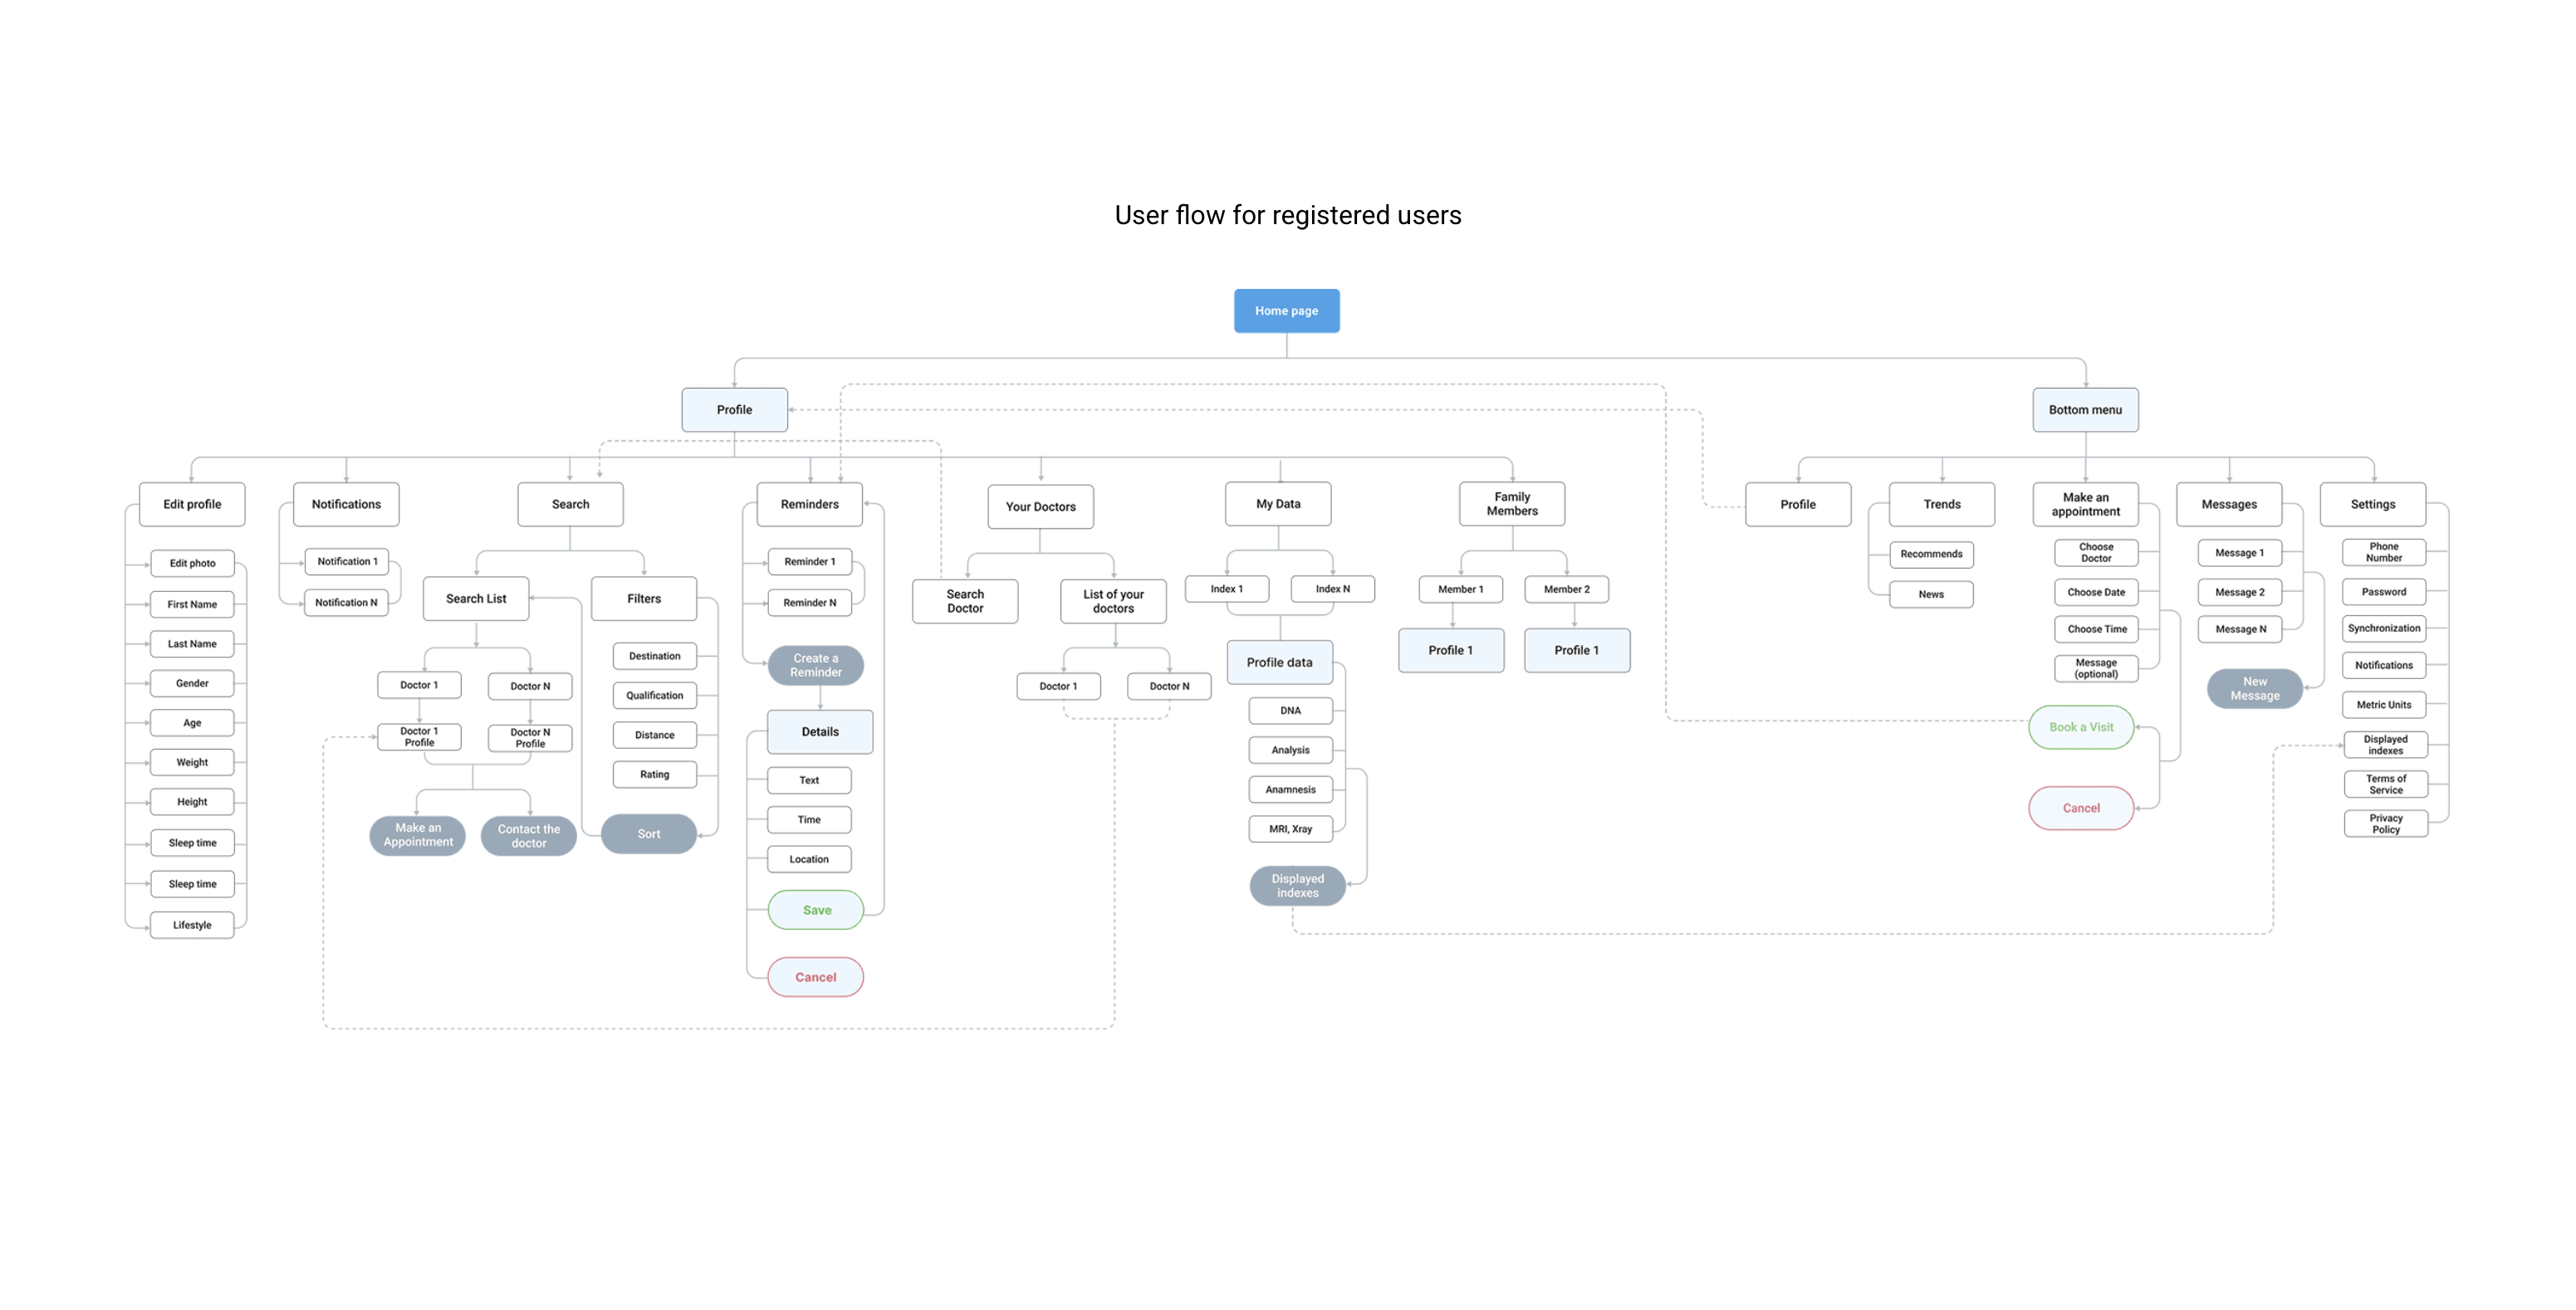Click the Contact the doctor pill
This screenshot has height=1310, width=2576.
pyautogui.click(x=528, y=836)
